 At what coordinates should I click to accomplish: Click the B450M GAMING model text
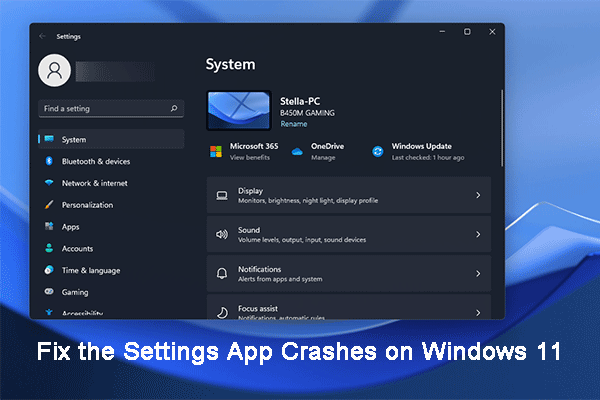[x=307, y=113]
